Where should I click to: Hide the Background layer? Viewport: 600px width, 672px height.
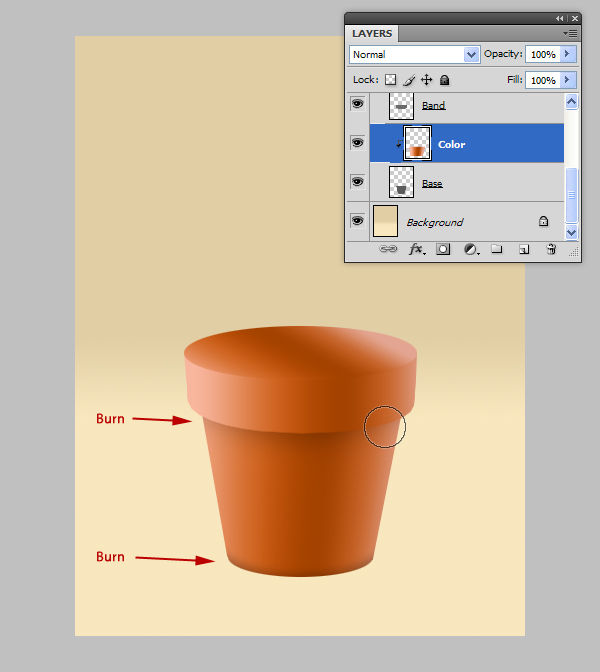tap(357, 221)
